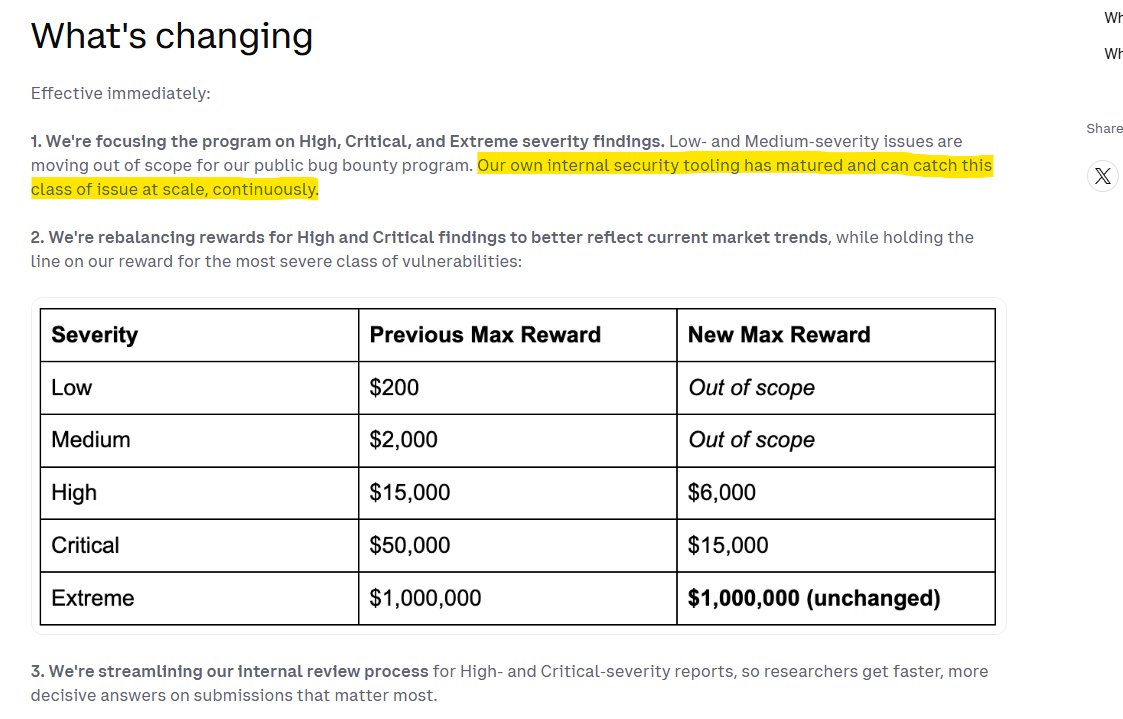Screen dimensions: 1123x719
Task: Click 'Out of scope' in the Medium row
Action: tap(751, 440)
